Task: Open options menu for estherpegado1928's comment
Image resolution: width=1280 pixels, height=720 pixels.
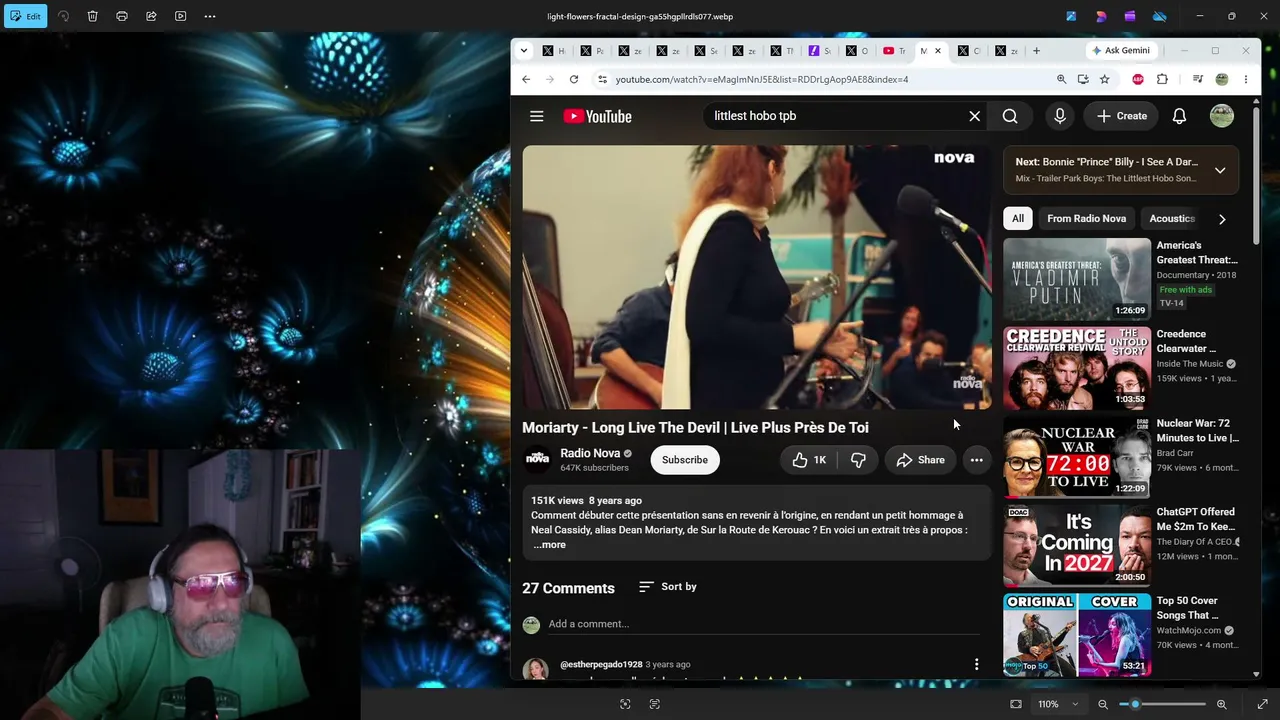Action: (x=977, y=664)
